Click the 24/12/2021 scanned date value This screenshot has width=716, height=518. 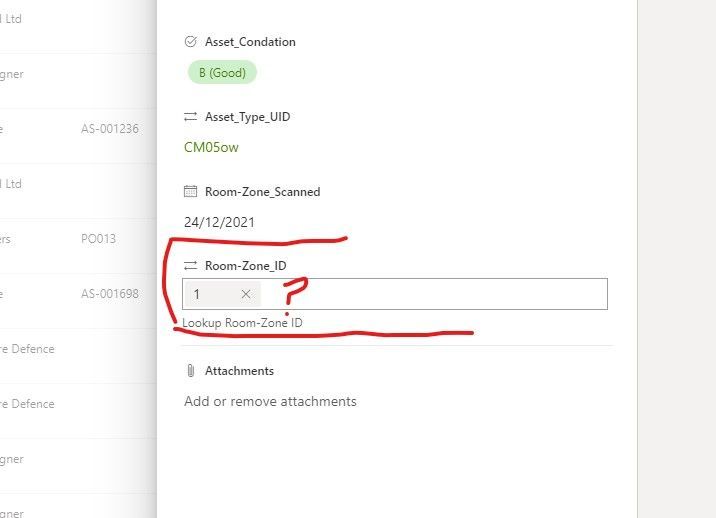(x=219, y=222)
